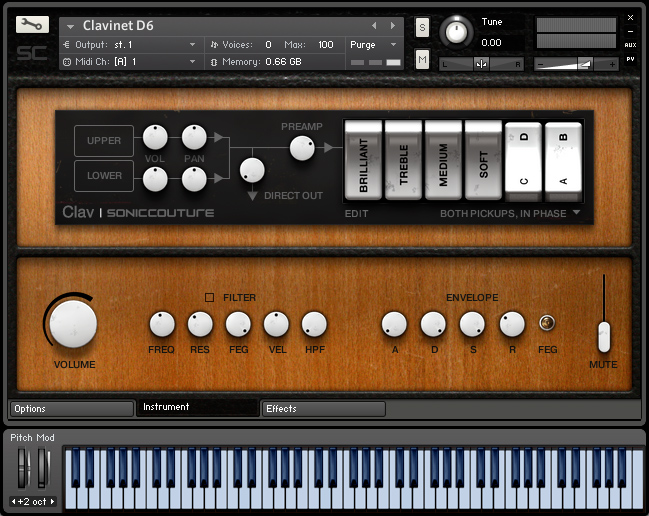Click the Mod wheel
Image resolution: width=649 pixels, height=516 pixels.
click(x=43, y=469)
